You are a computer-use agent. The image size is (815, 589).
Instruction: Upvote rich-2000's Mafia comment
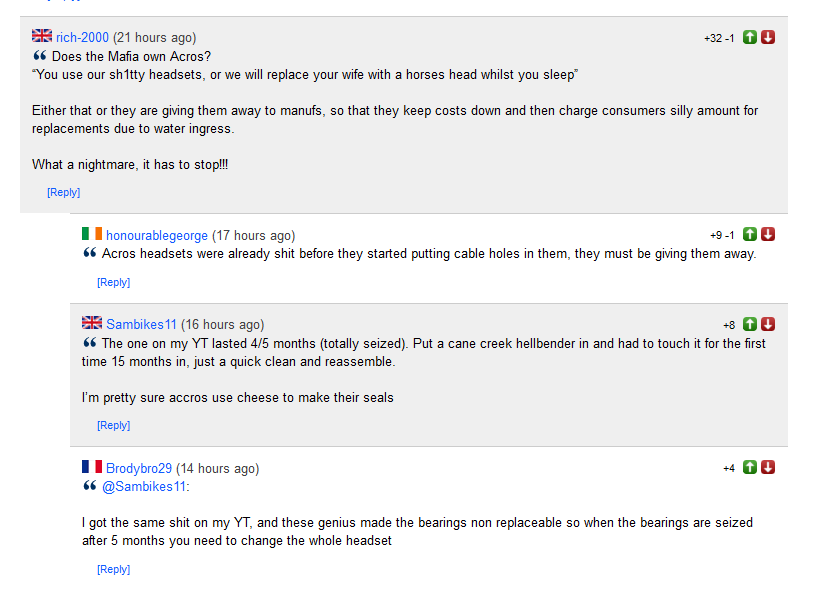pyautogui.click(x=750, y=37)
